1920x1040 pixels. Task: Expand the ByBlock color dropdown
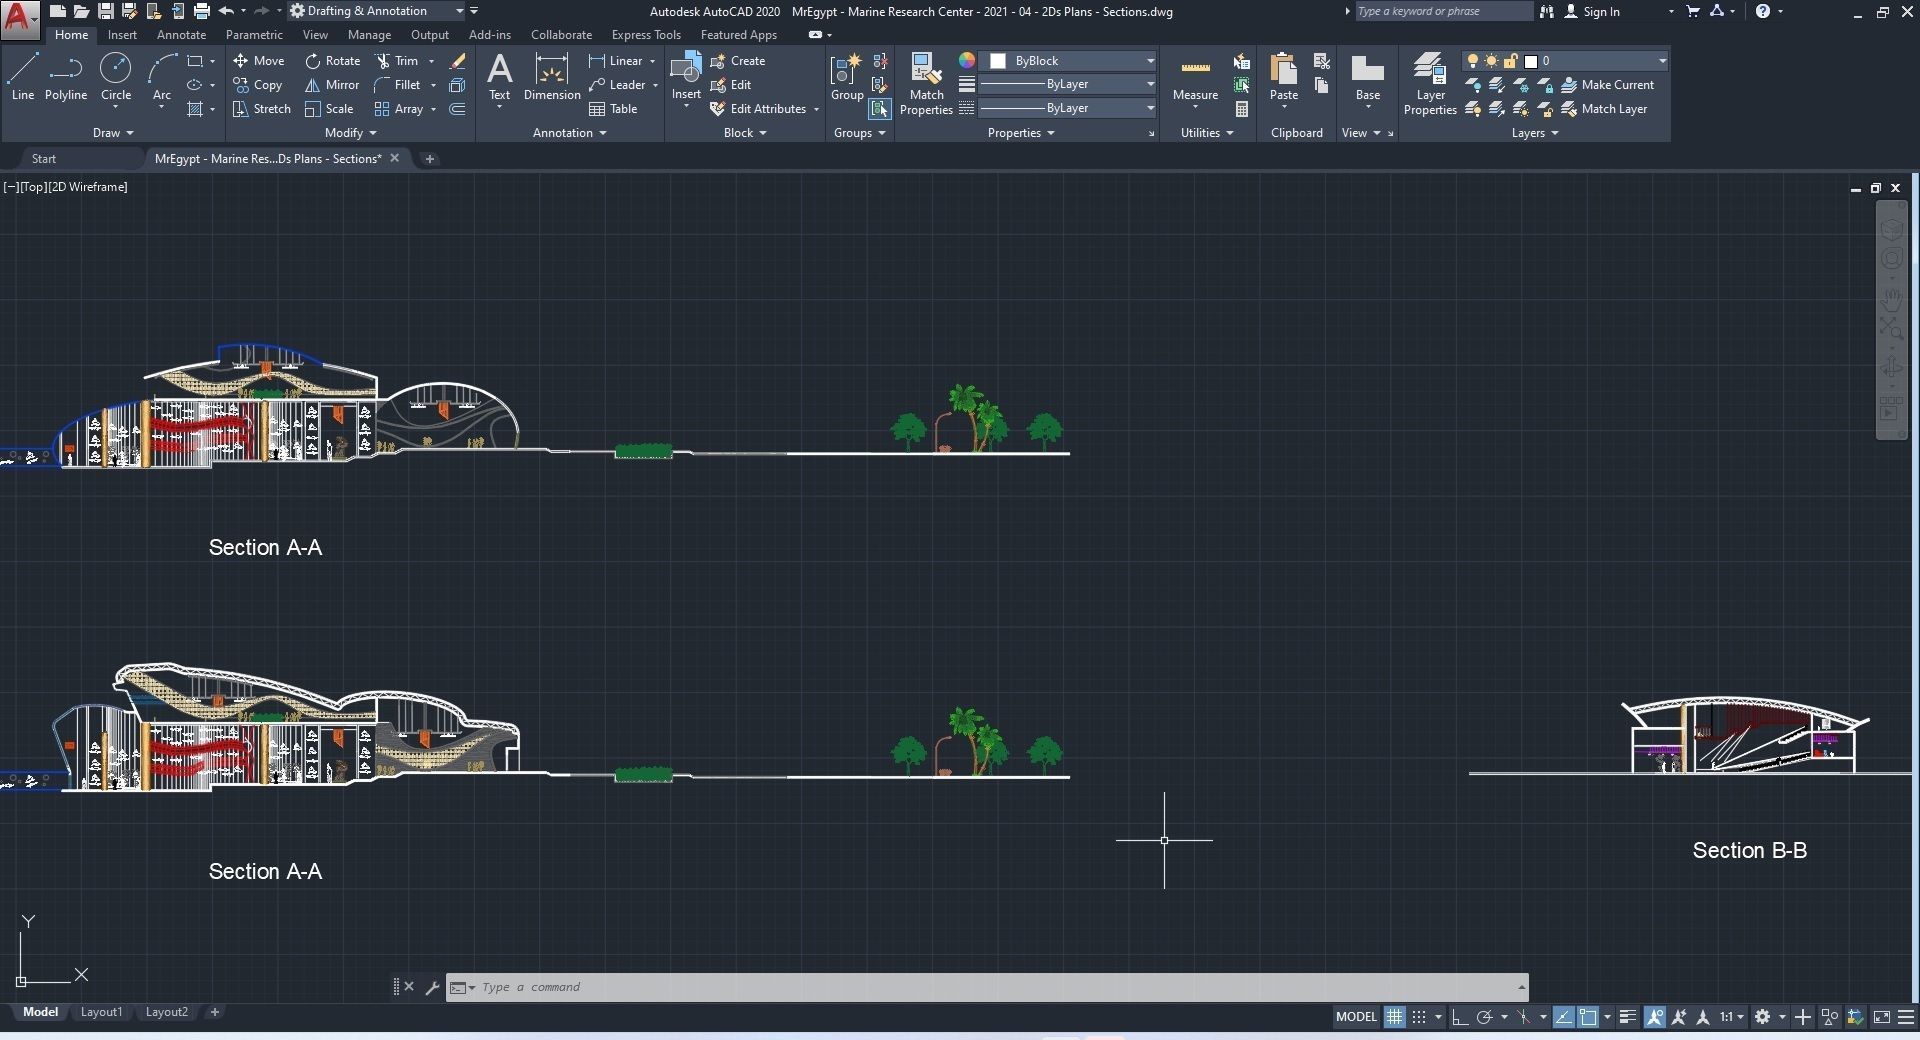[x=1150, y=61]
